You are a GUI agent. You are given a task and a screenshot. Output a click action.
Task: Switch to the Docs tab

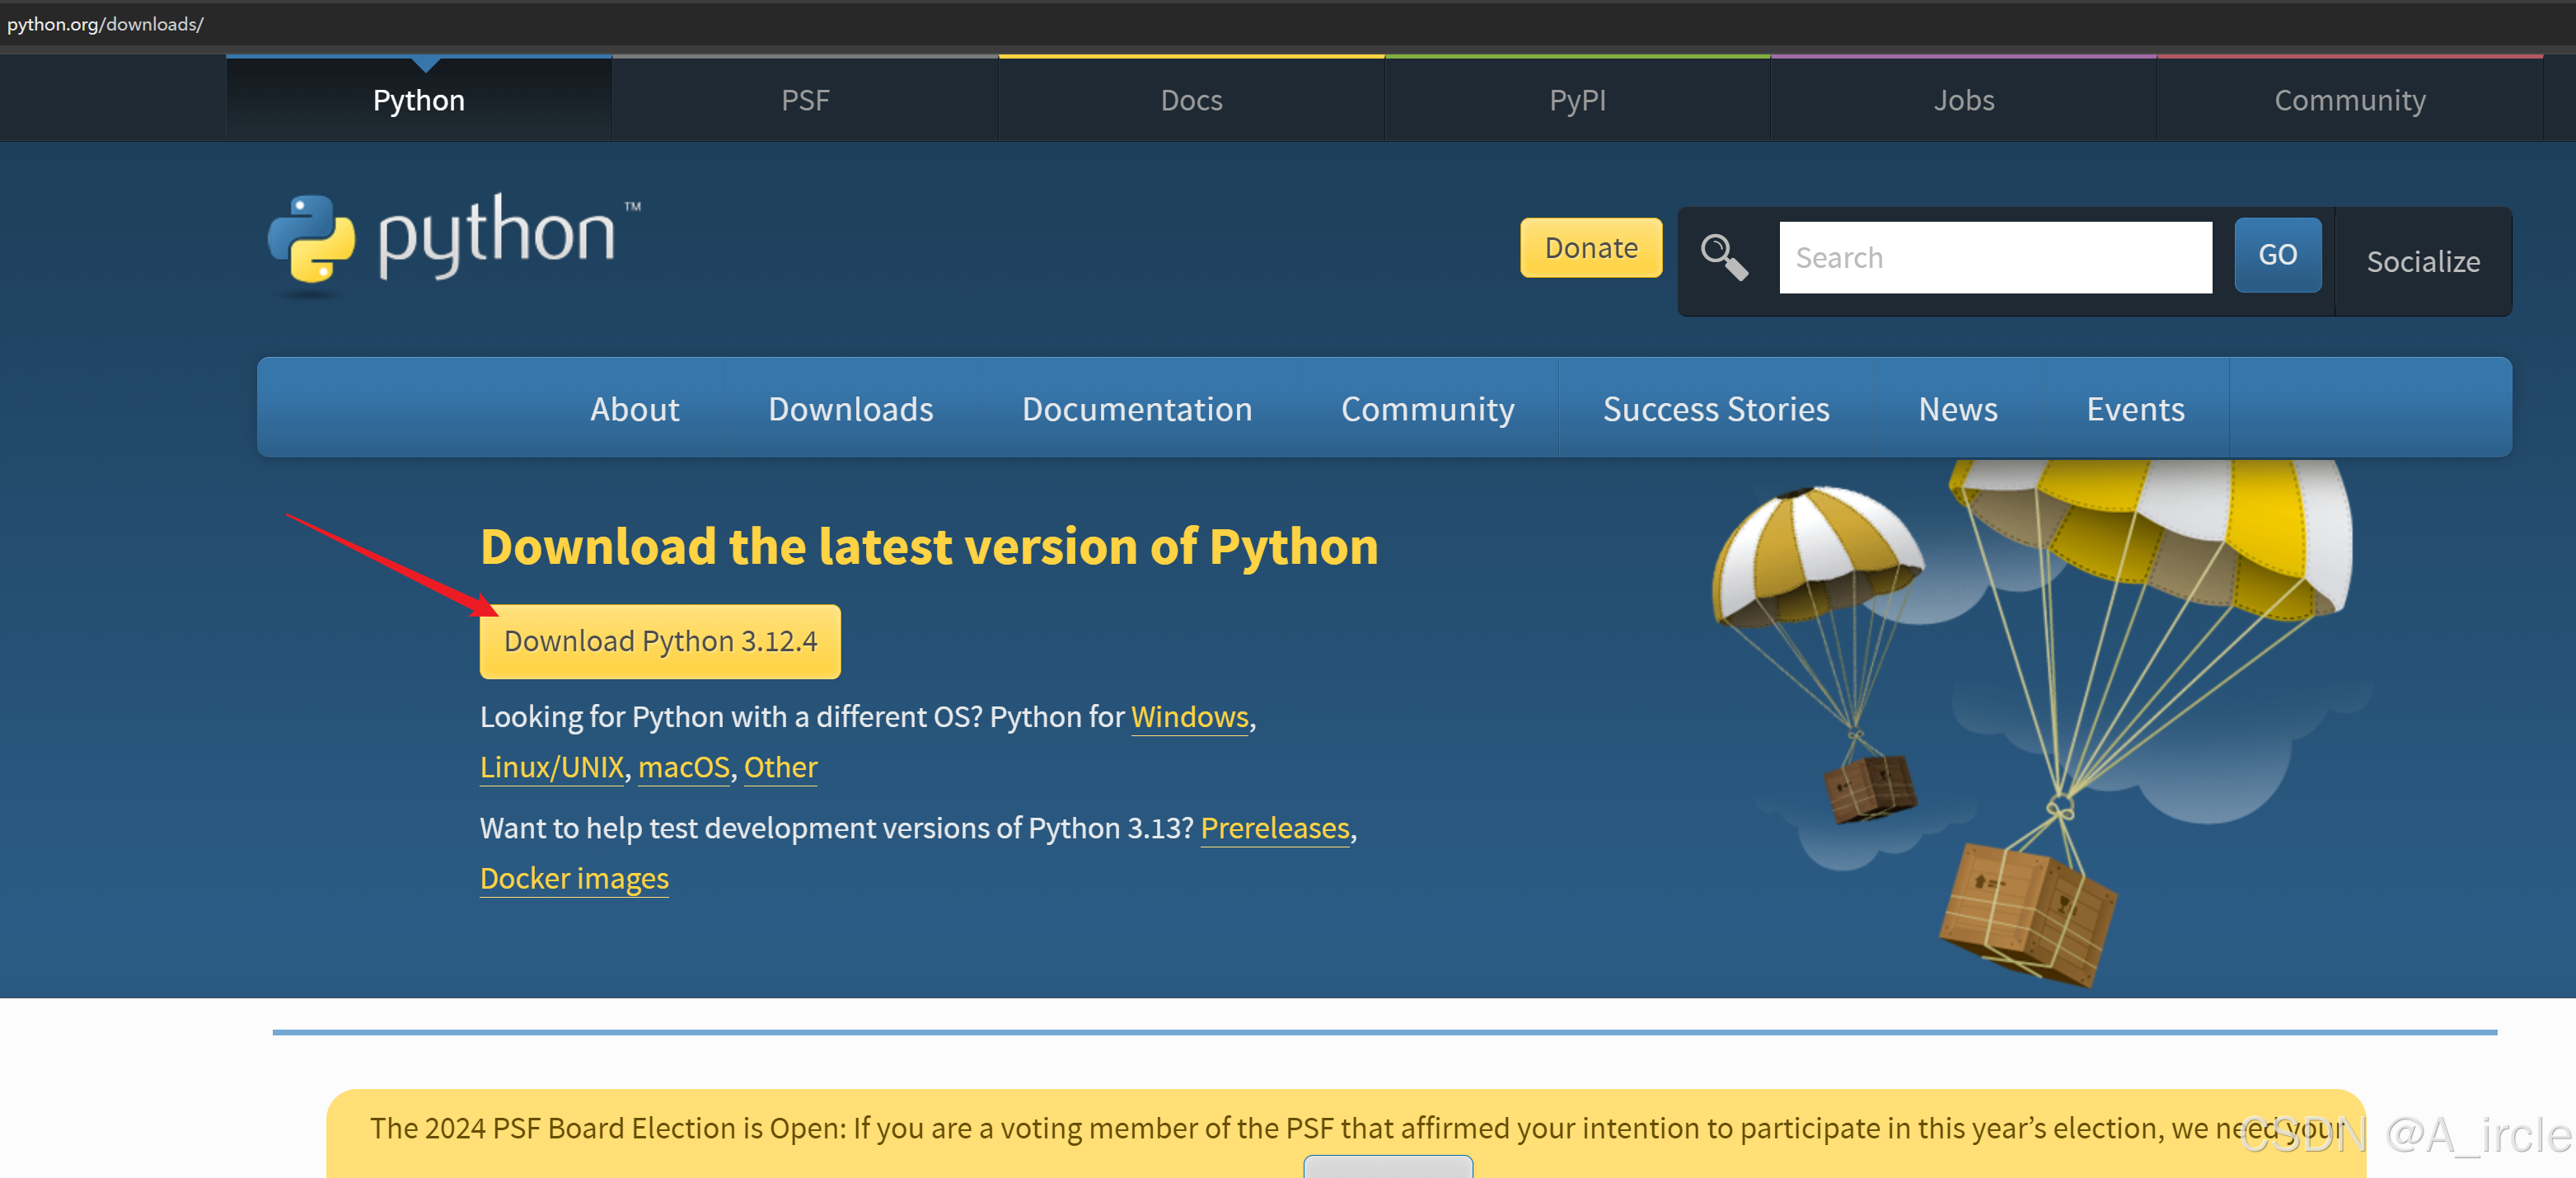[x=1191, y=99]
